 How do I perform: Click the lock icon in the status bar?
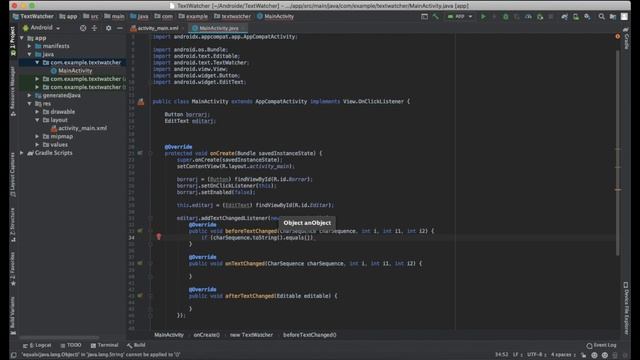click(583, 355)
